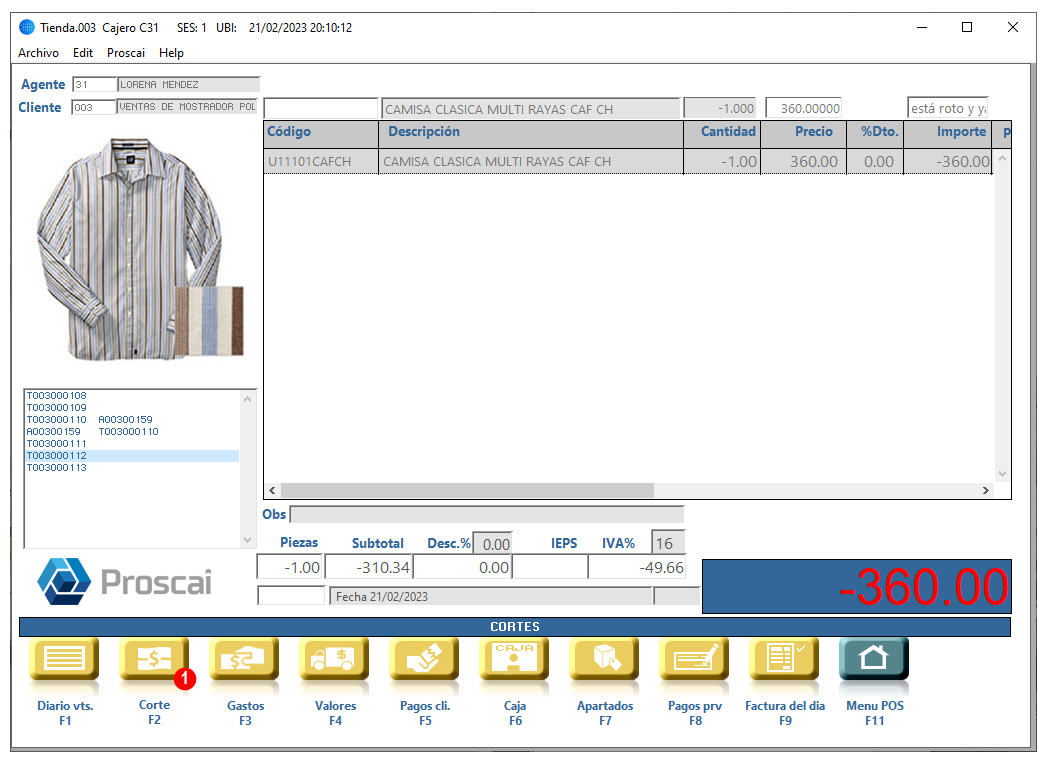Screen dimensions: 1047x764
Task: Open the Corte F2 cash icon
Action: 154,658
